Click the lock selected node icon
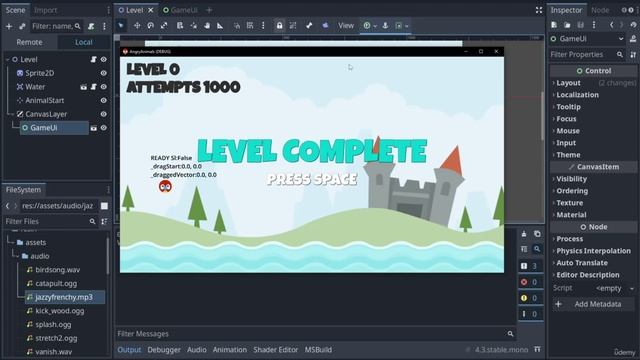This screenshot has height=360, width=640. [x=279, y=26]
